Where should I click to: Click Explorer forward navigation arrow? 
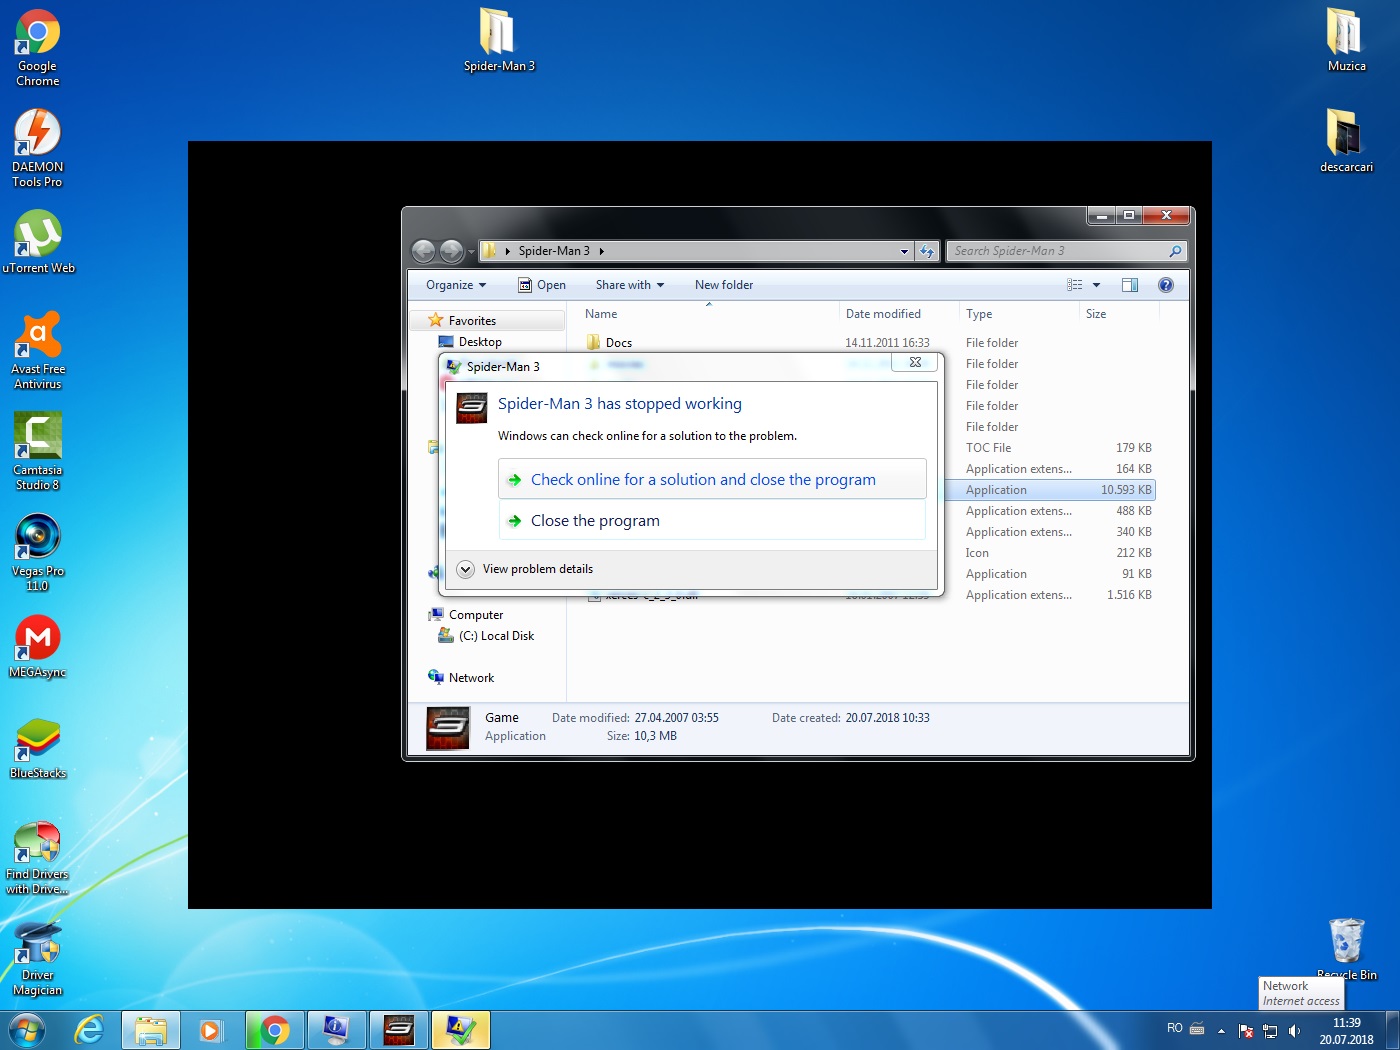pos(452,251)
